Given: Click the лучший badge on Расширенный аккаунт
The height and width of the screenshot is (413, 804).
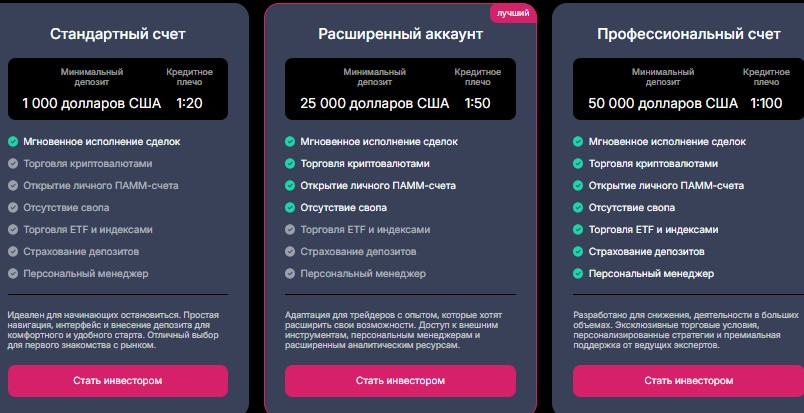Looking at the screenshot, I should pos(513,13).
